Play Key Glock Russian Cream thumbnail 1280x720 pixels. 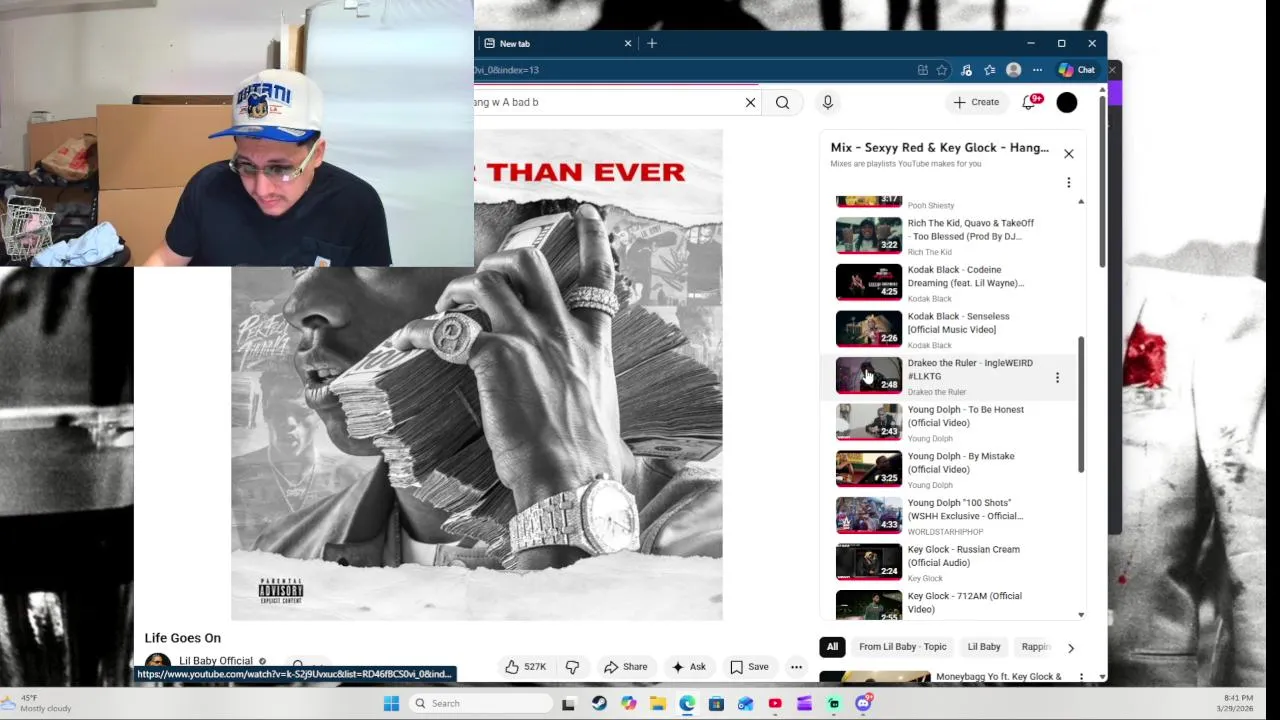(x=868, y=561)
